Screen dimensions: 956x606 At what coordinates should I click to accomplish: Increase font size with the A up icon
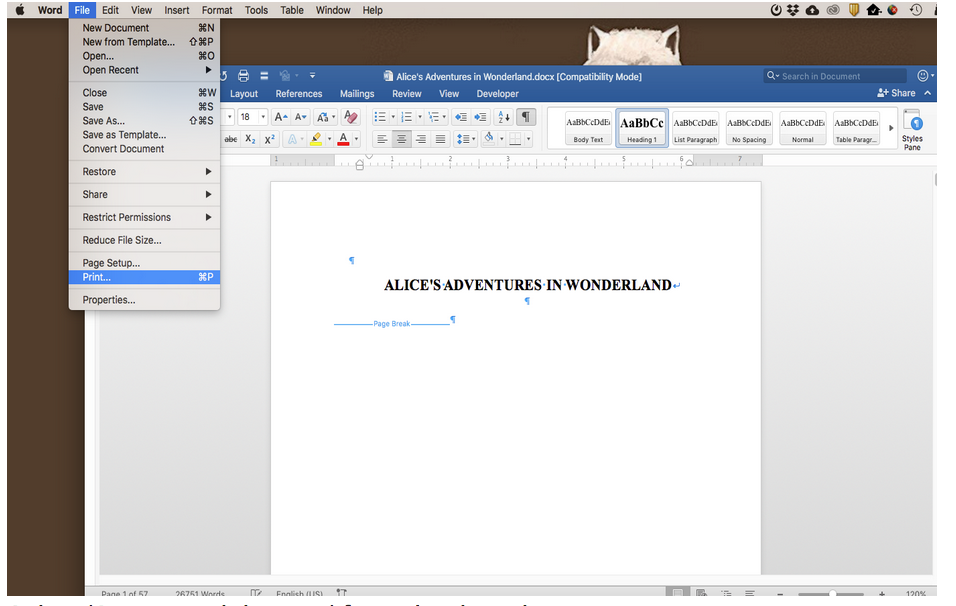280,117
